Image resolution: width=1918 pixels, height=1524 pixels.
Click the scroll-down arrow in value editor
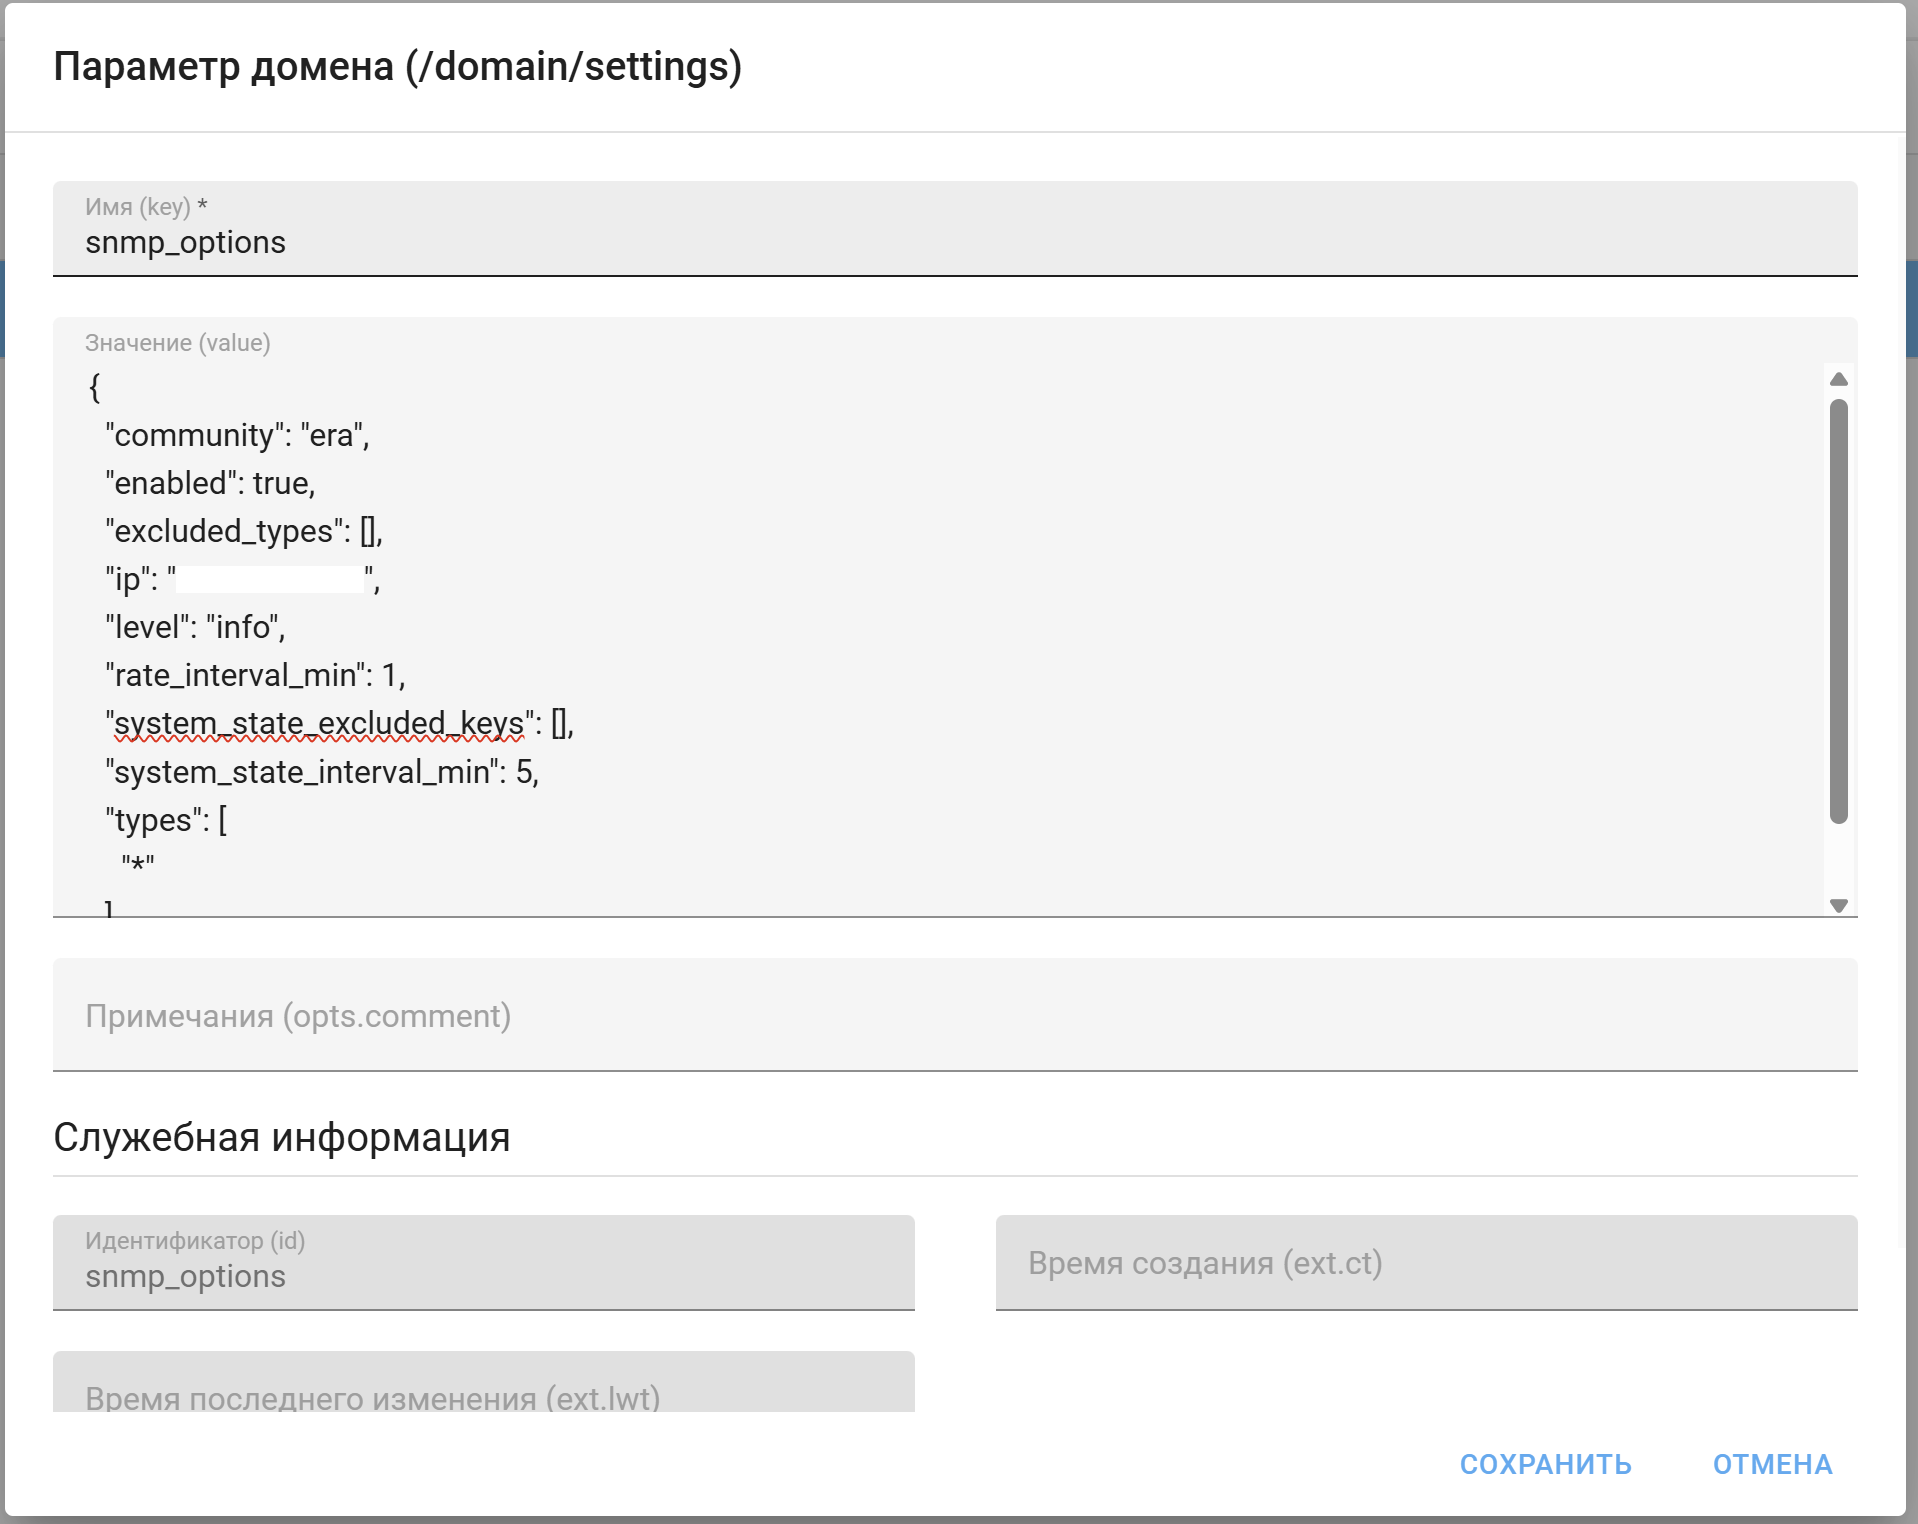(1838, 905)
